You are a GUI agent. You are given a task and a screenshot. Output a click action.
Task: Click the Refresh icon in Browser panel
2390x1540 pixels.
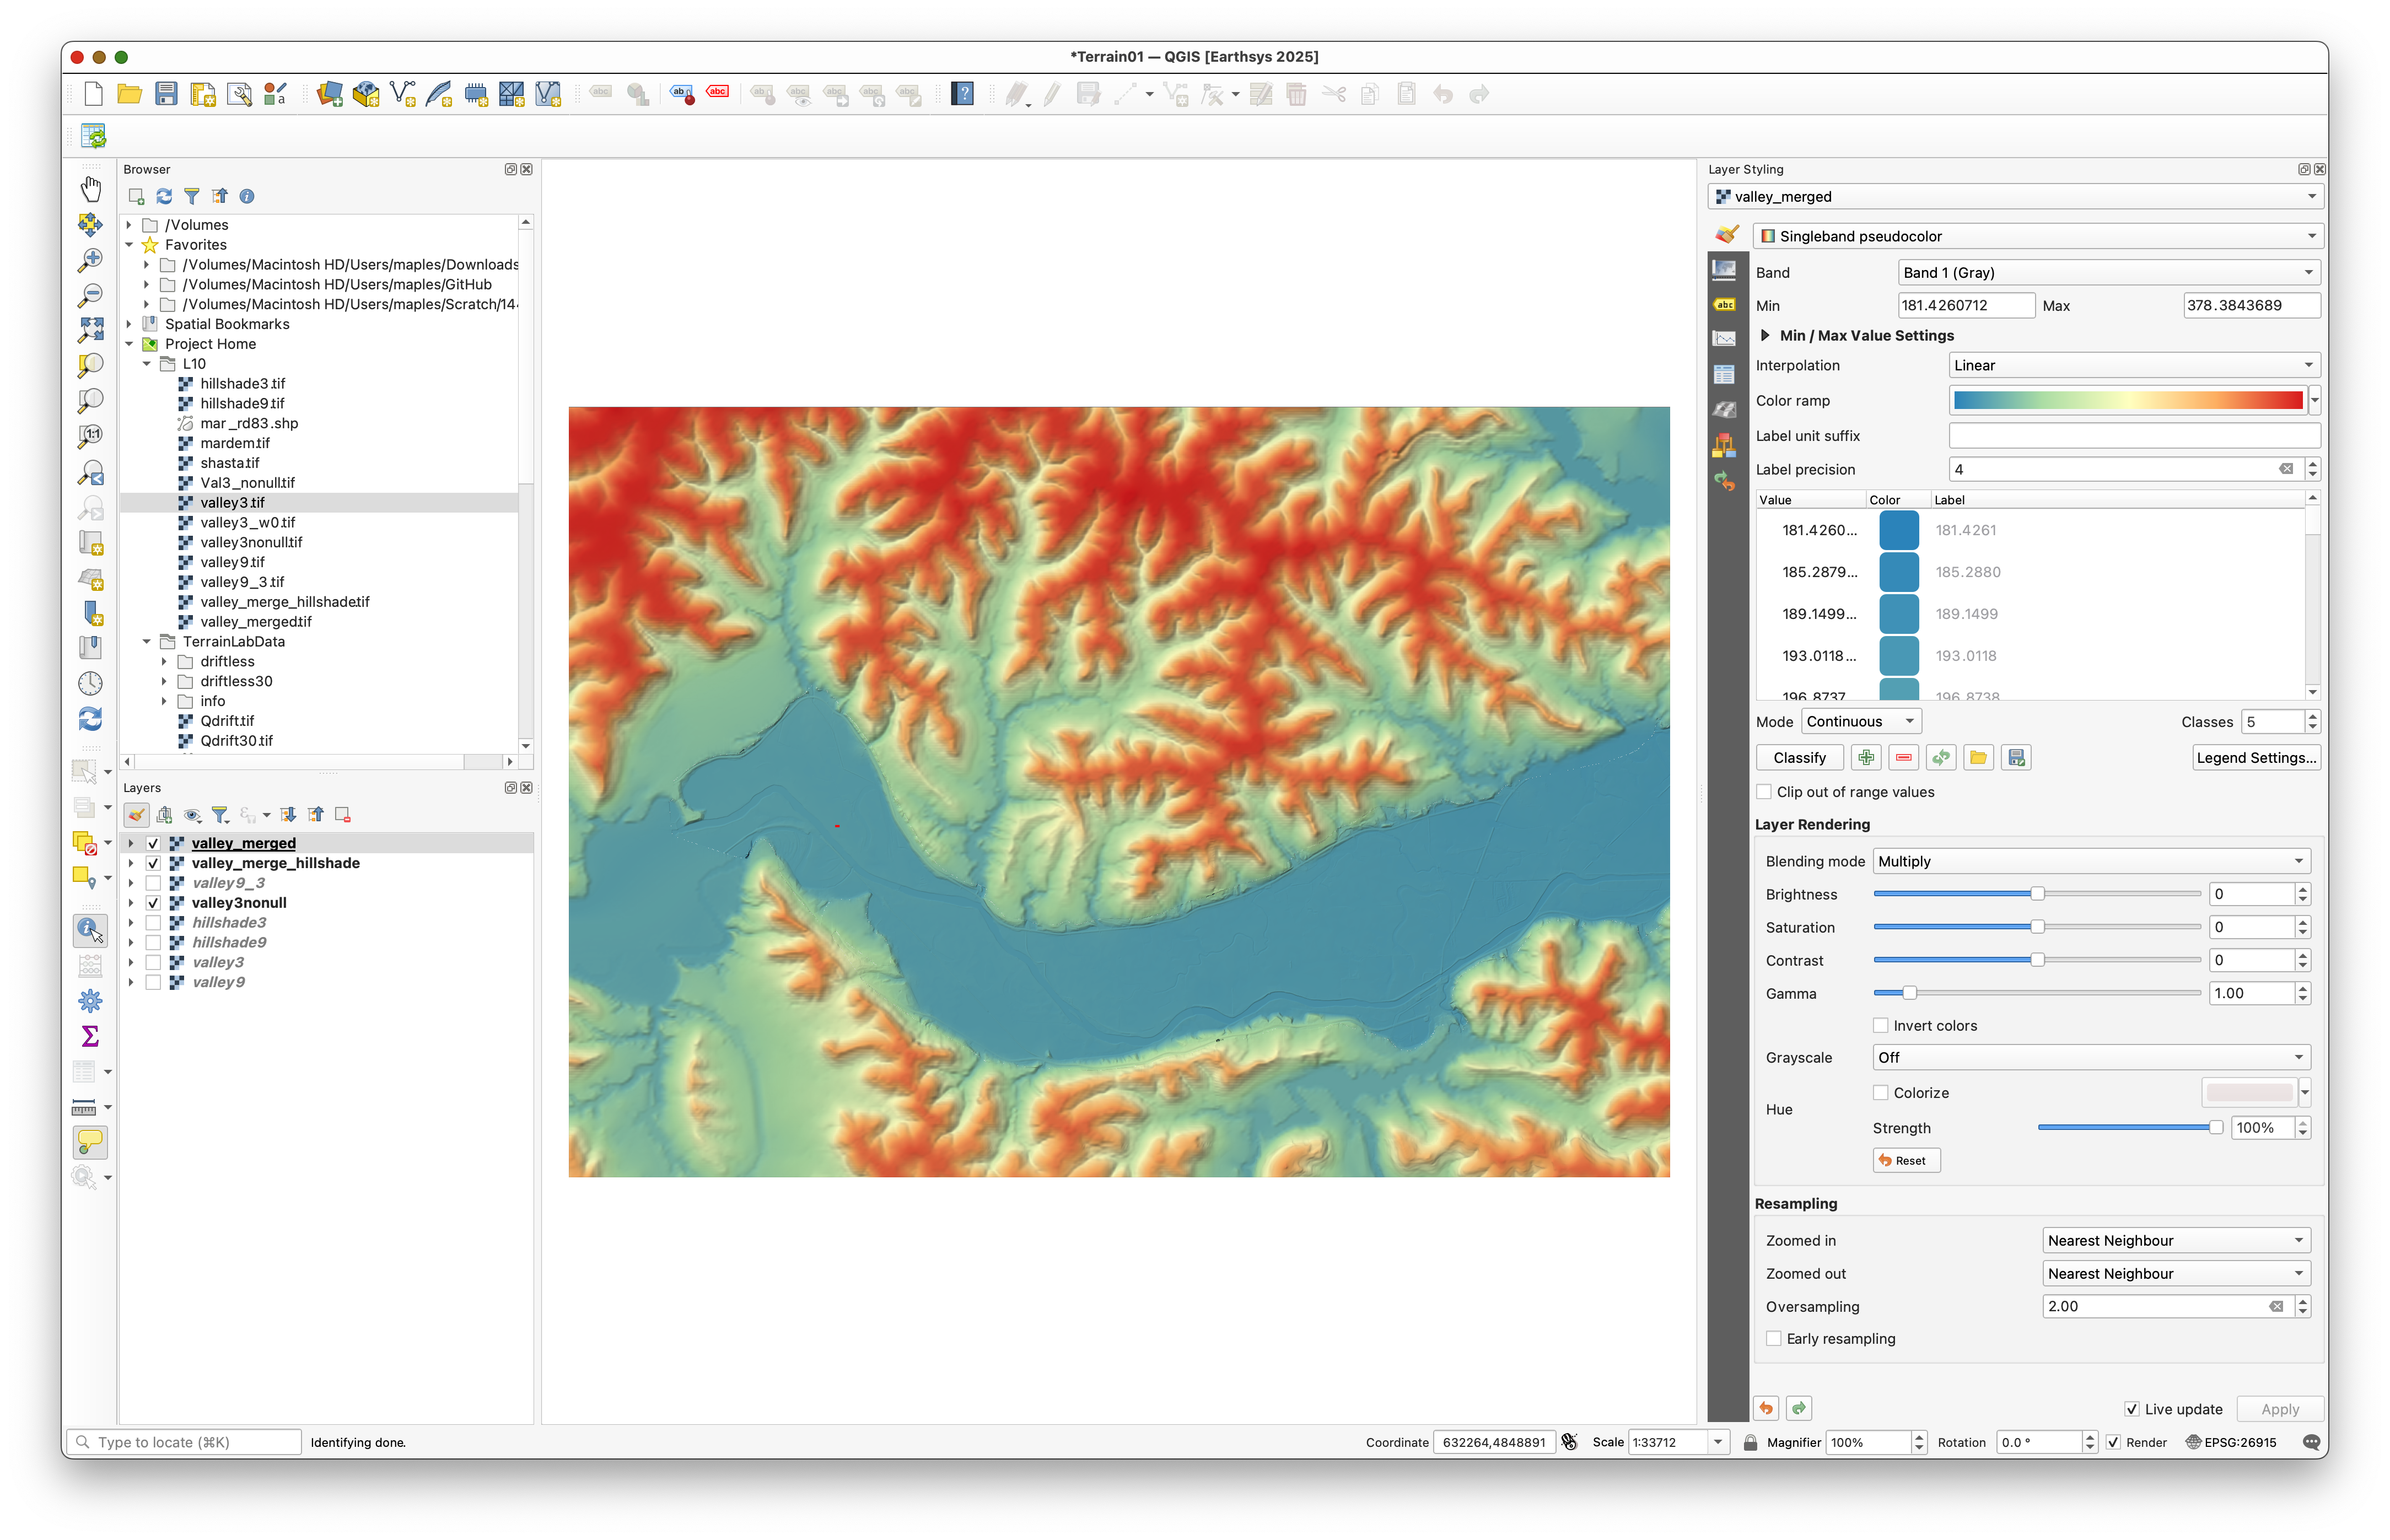click(x=164, y=196)
